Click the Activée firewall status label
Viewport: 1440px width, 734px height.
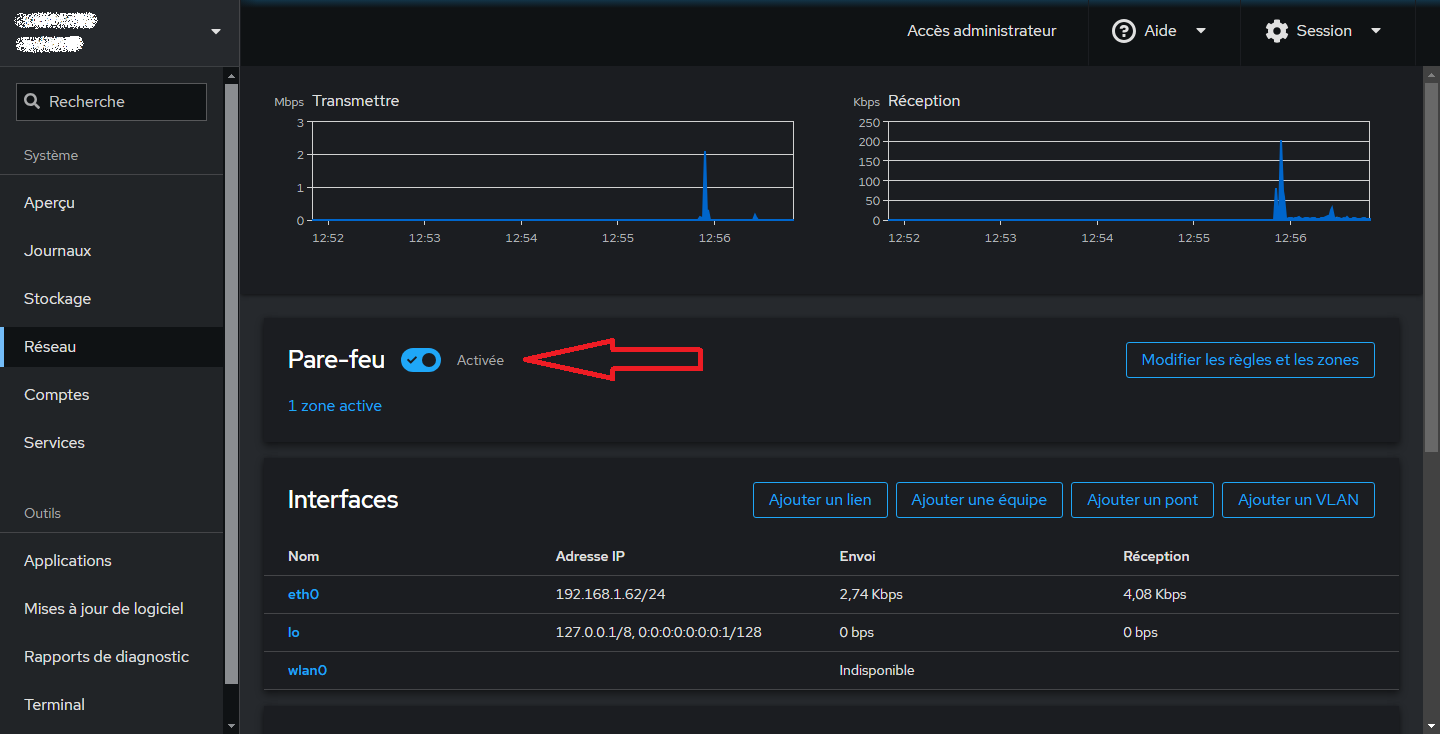click(x=480, y=360)
